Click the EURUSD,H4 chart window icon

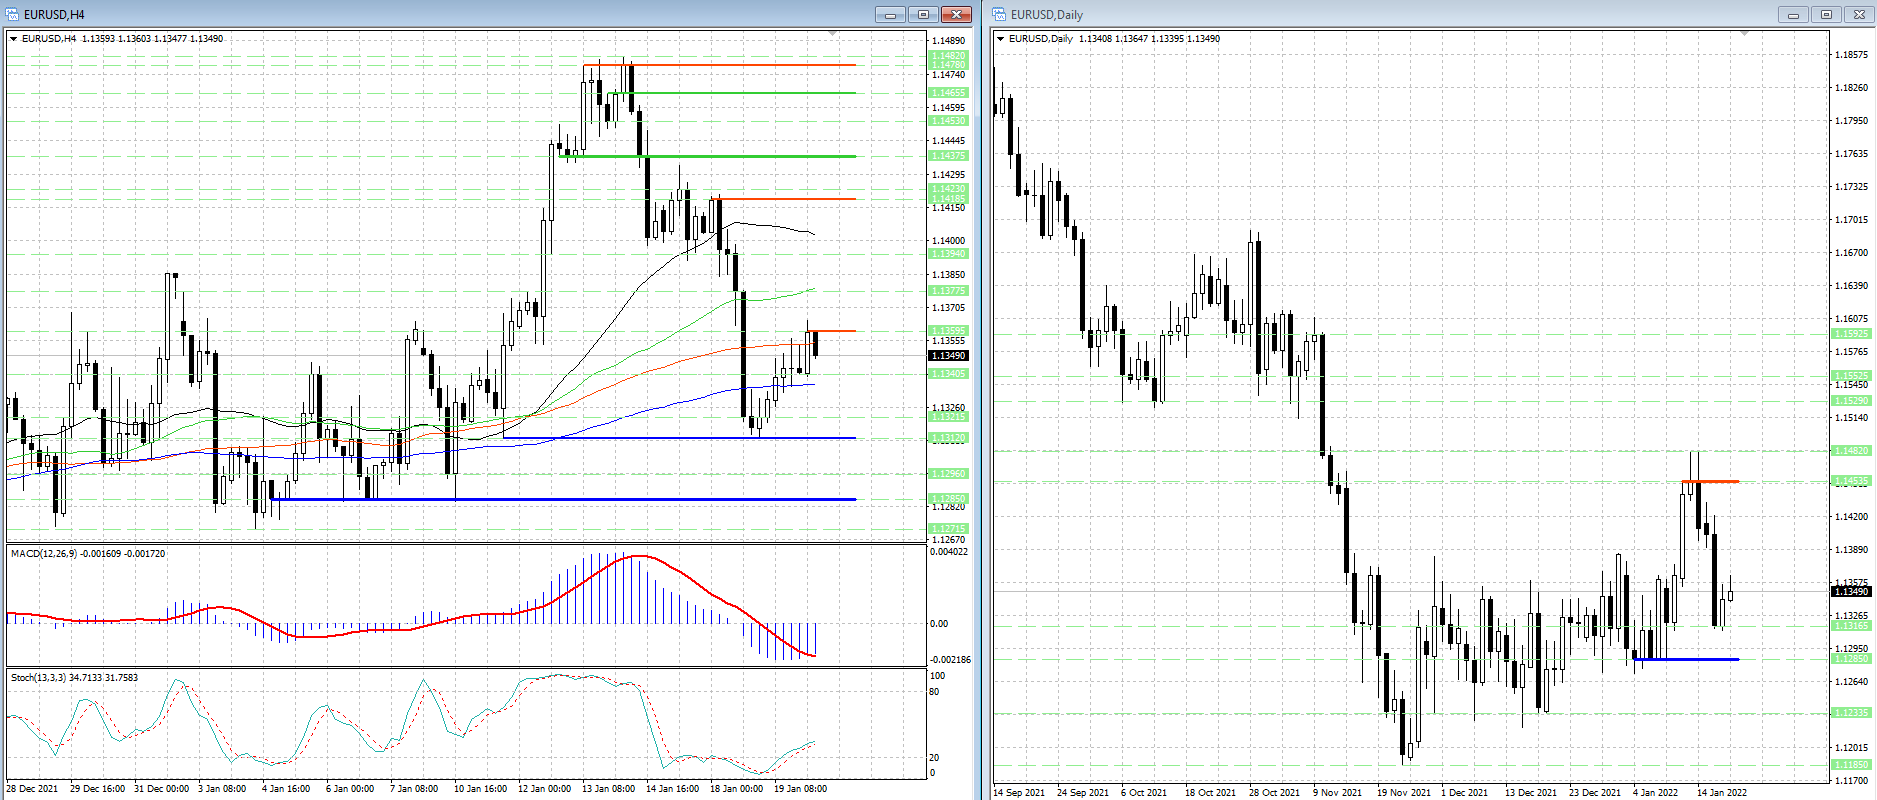coord(13,14)
